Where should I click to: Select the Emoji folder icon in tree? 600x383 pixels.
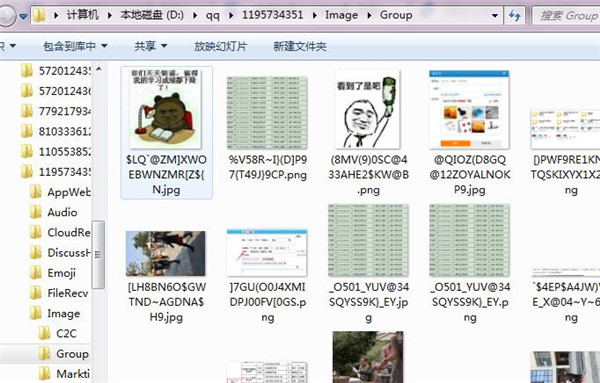[x=36, y=273]
